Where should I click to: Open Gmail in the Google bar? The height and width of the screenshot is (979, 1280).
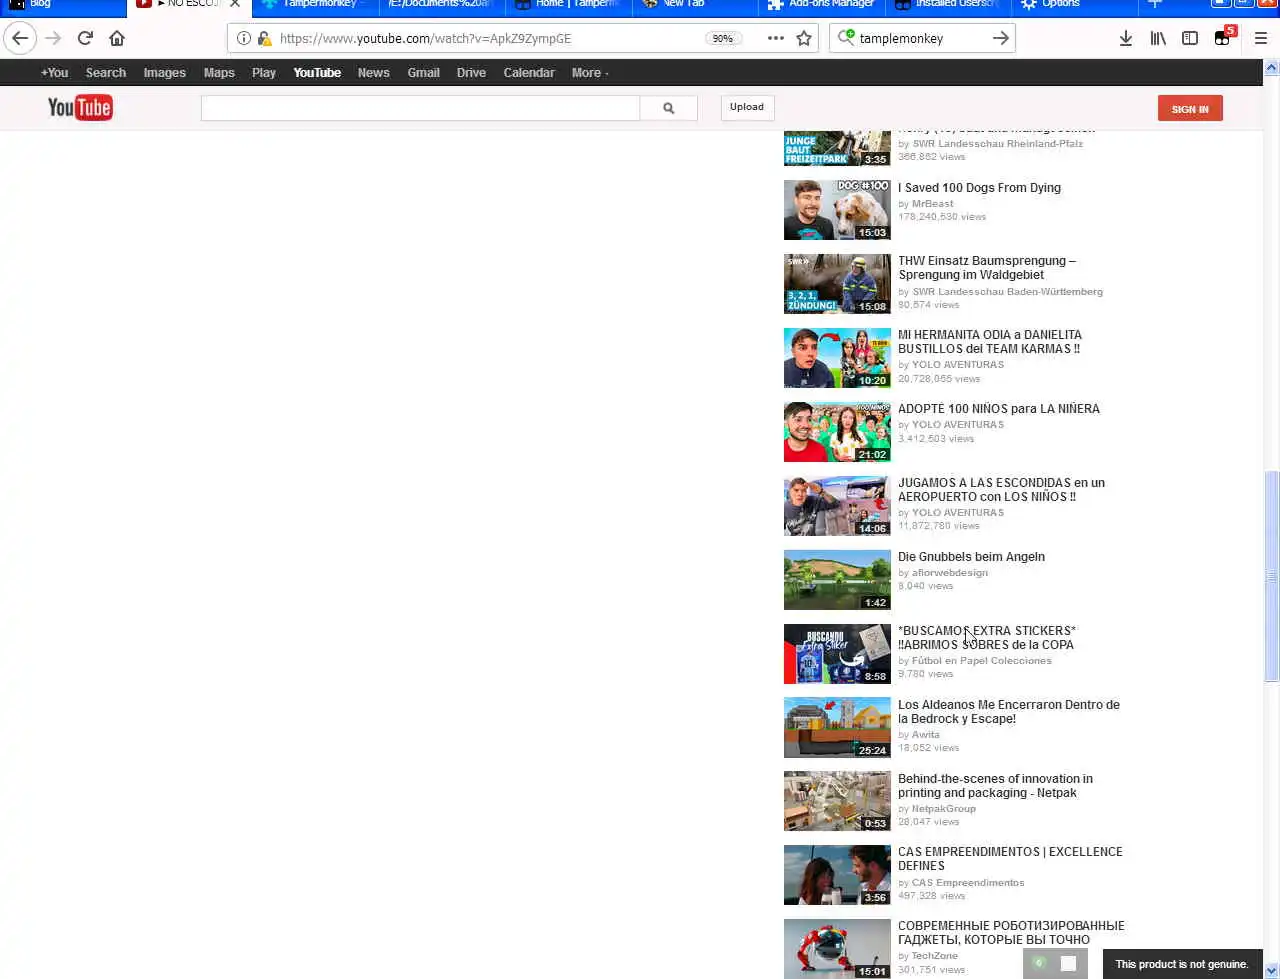[423, 73]
